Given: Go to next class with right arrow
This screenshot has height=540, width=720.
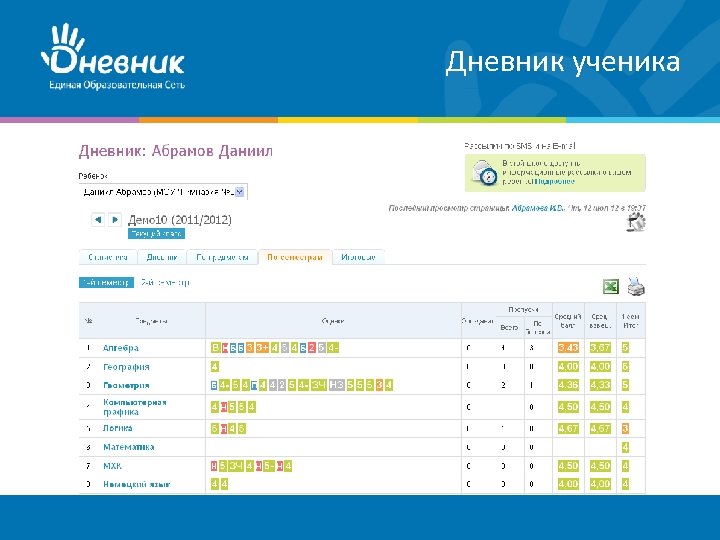Looking at the screenshot, I should (x=115, y=219).
